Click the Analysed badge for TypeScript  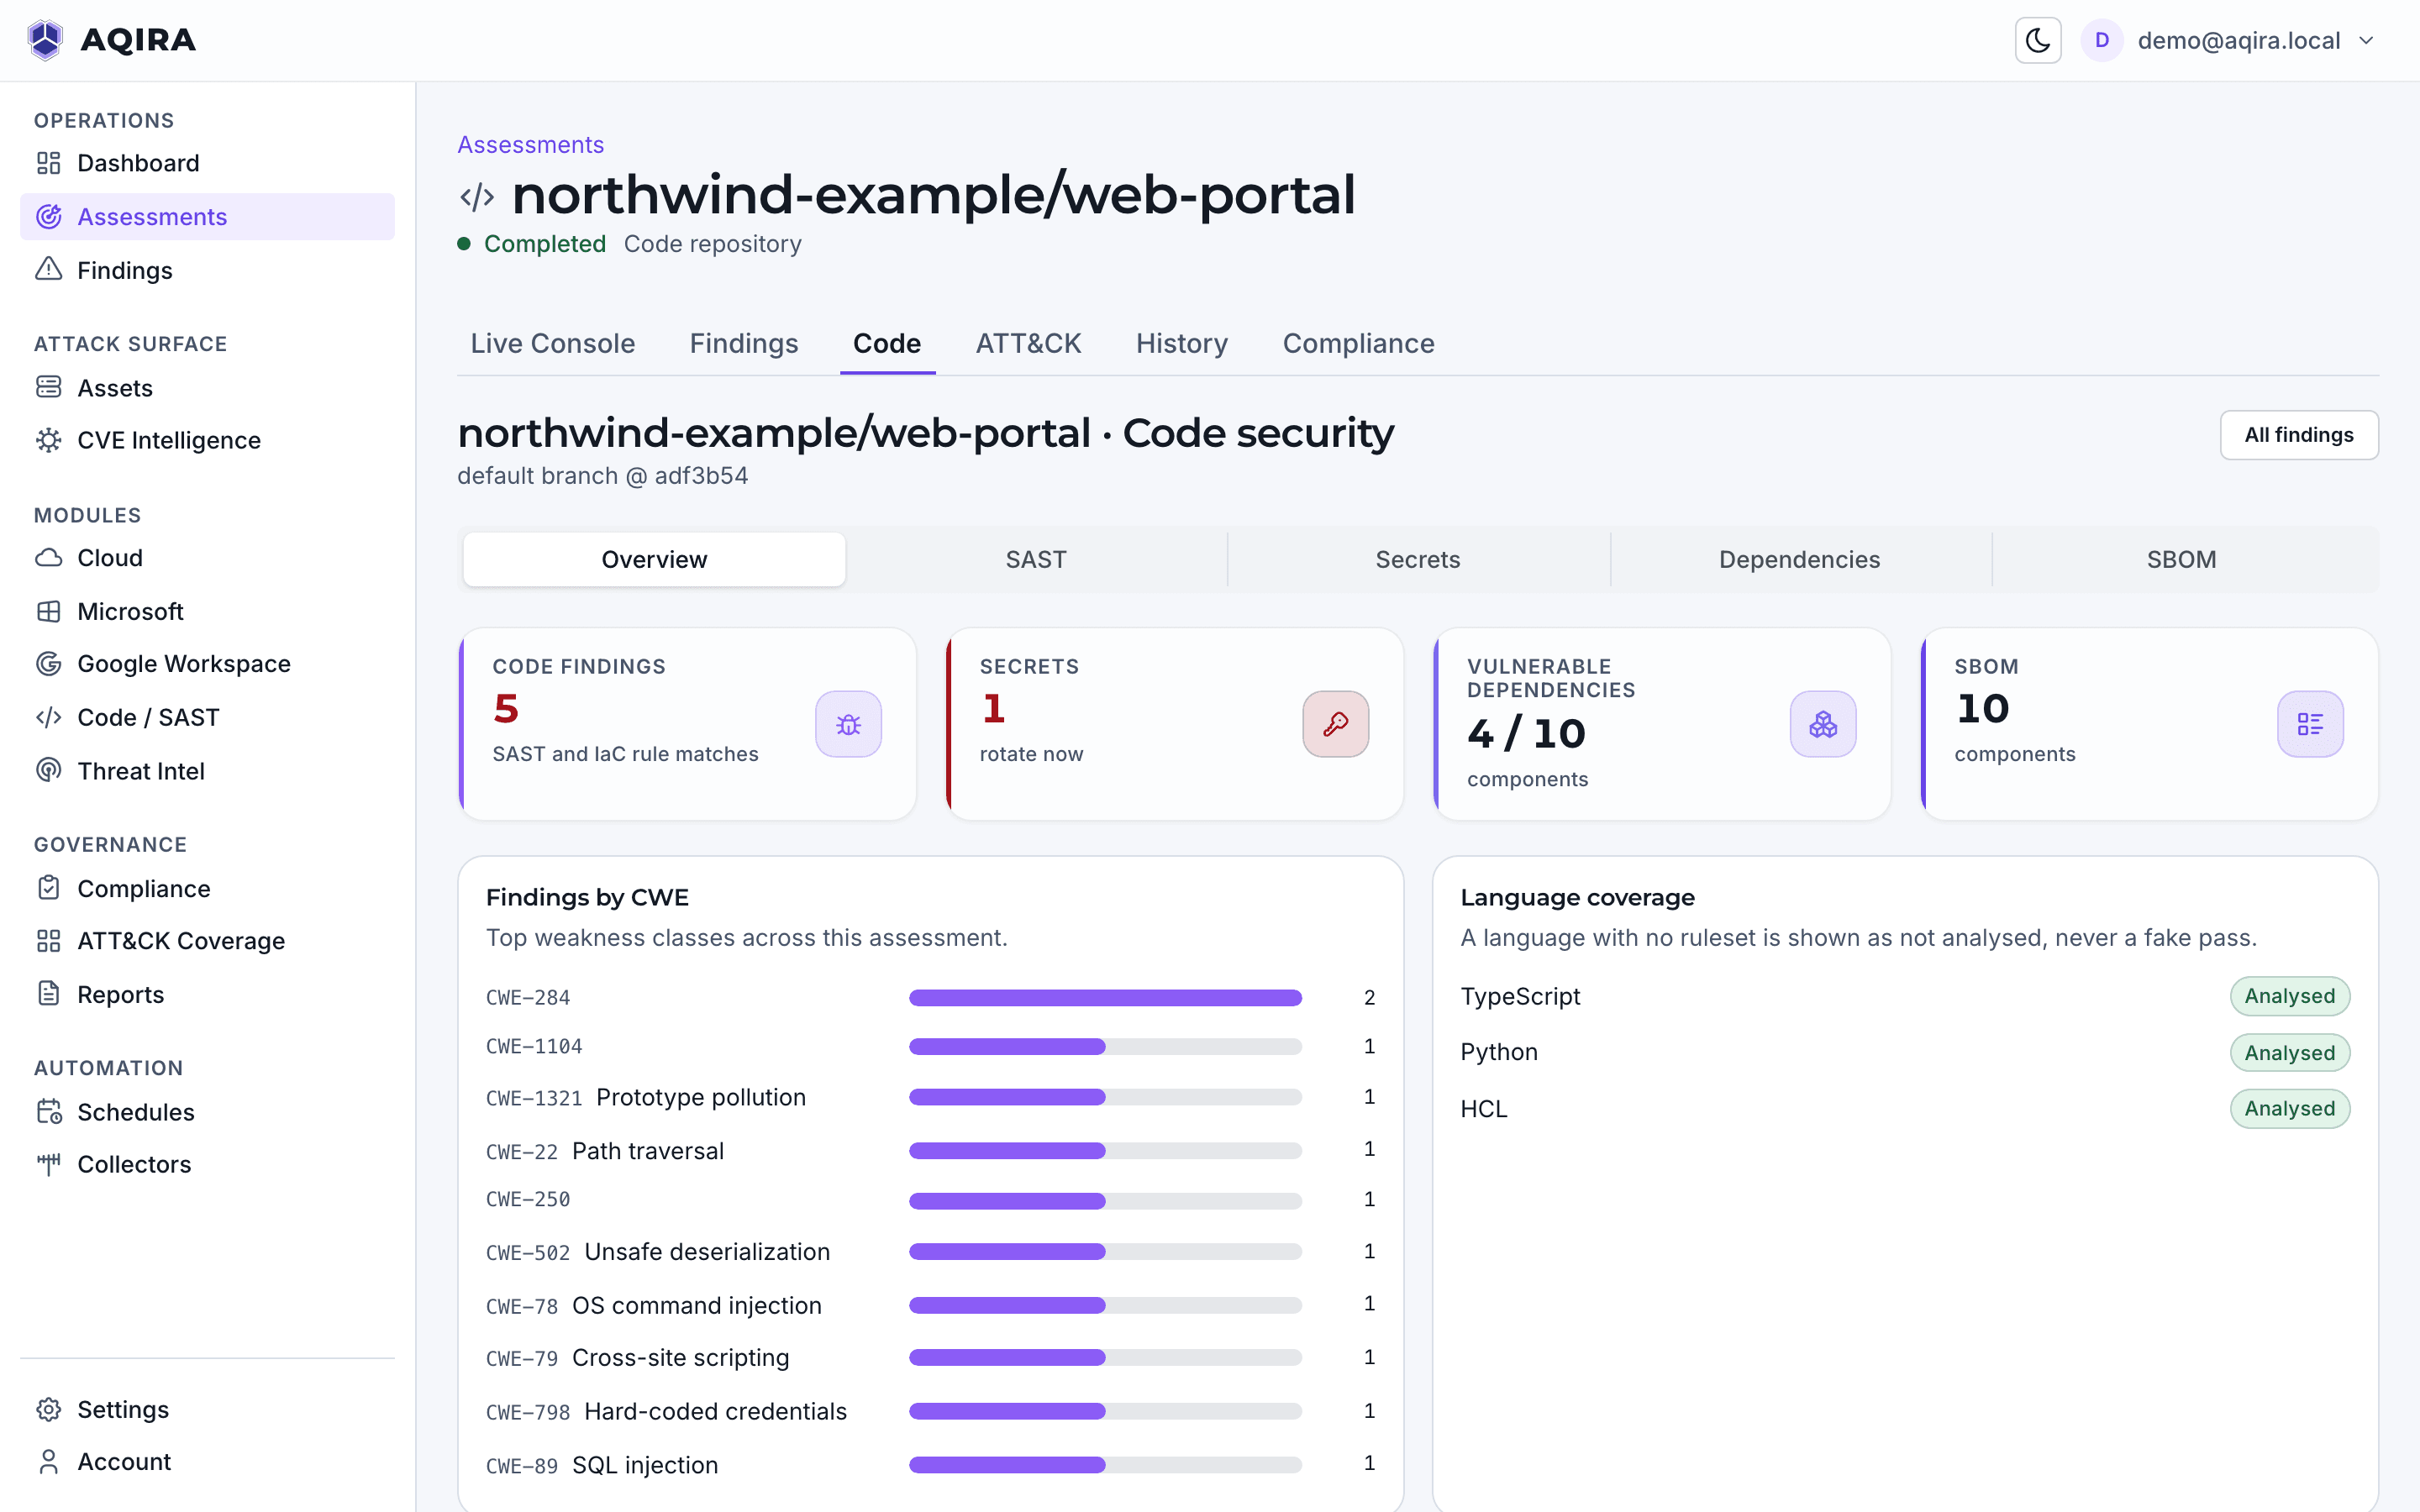[x=2289, y=996]
